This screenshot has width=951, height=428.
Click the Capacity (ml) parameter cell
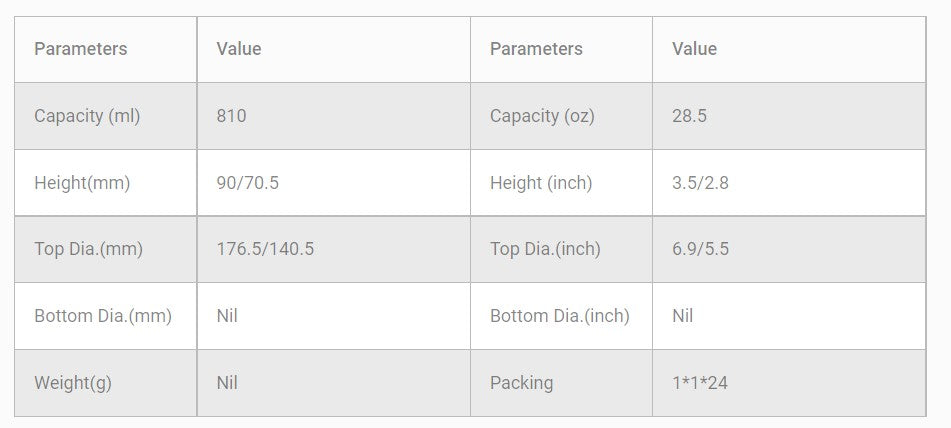[87, 116]
